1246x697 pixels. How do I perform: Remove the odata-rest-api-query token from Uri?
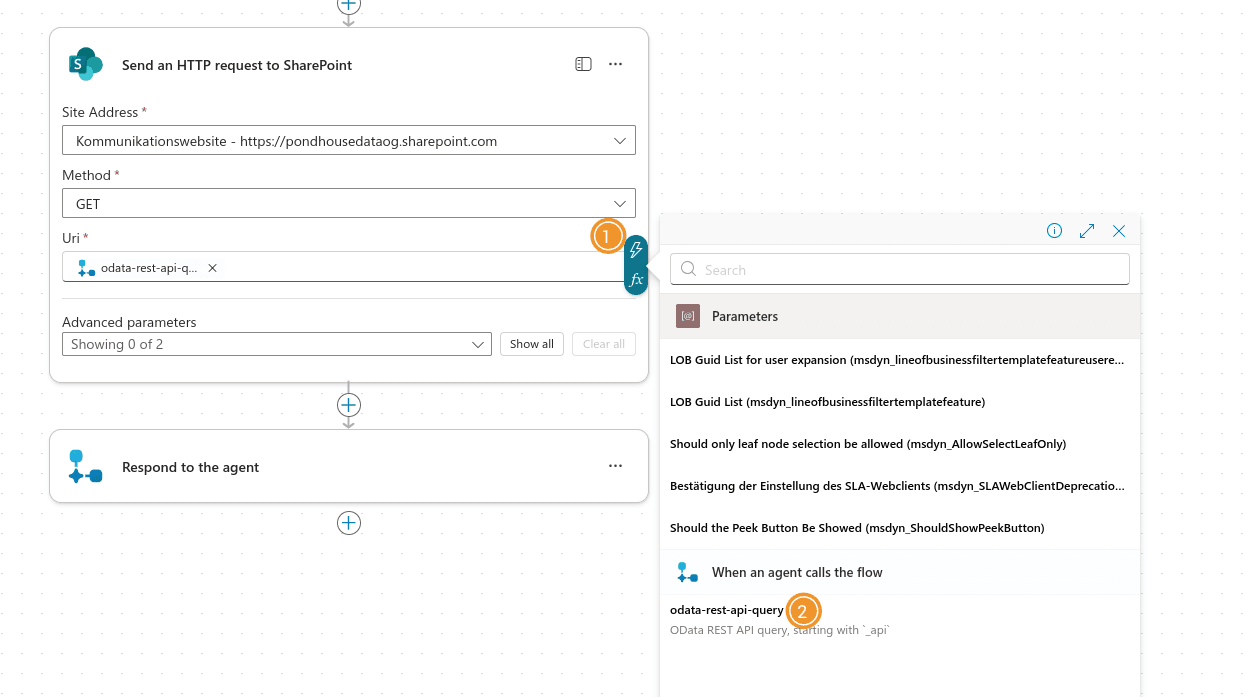tap(212, 268)
